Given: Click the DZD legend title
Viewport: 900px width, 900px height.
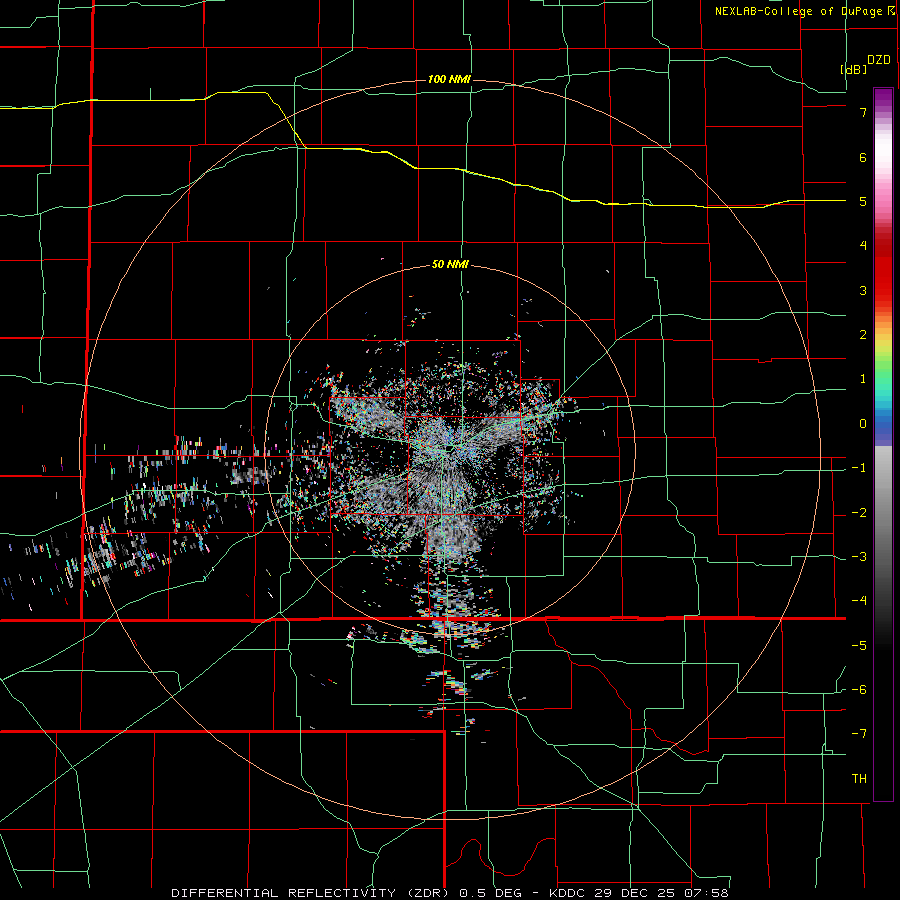Looking at the screenshot, I should click(x=879, y=60).
